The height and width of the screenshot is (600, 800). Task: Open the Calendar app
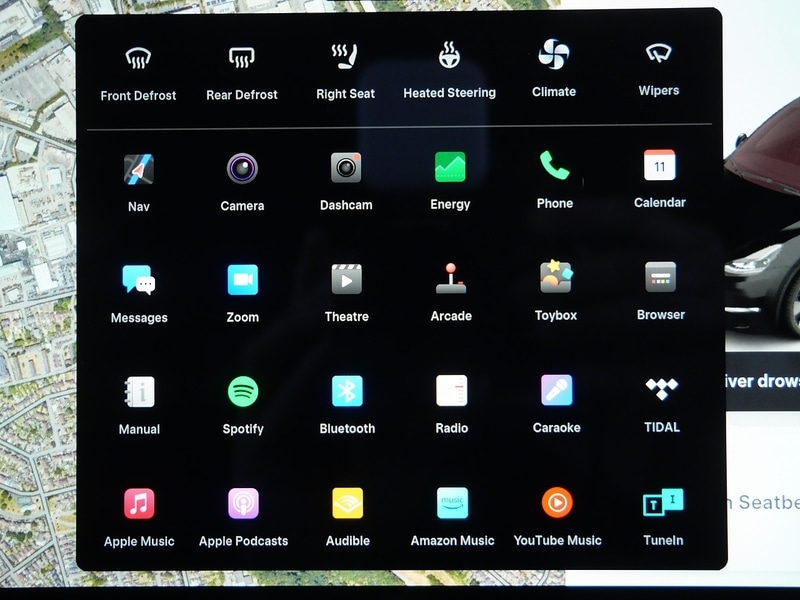(x=660, y=165)
